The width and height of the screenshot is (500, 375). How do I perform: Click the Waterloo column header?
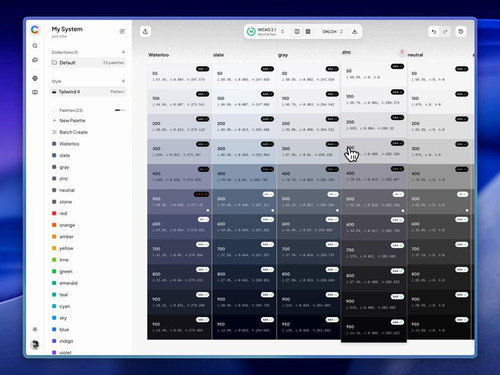coord(159,55)
